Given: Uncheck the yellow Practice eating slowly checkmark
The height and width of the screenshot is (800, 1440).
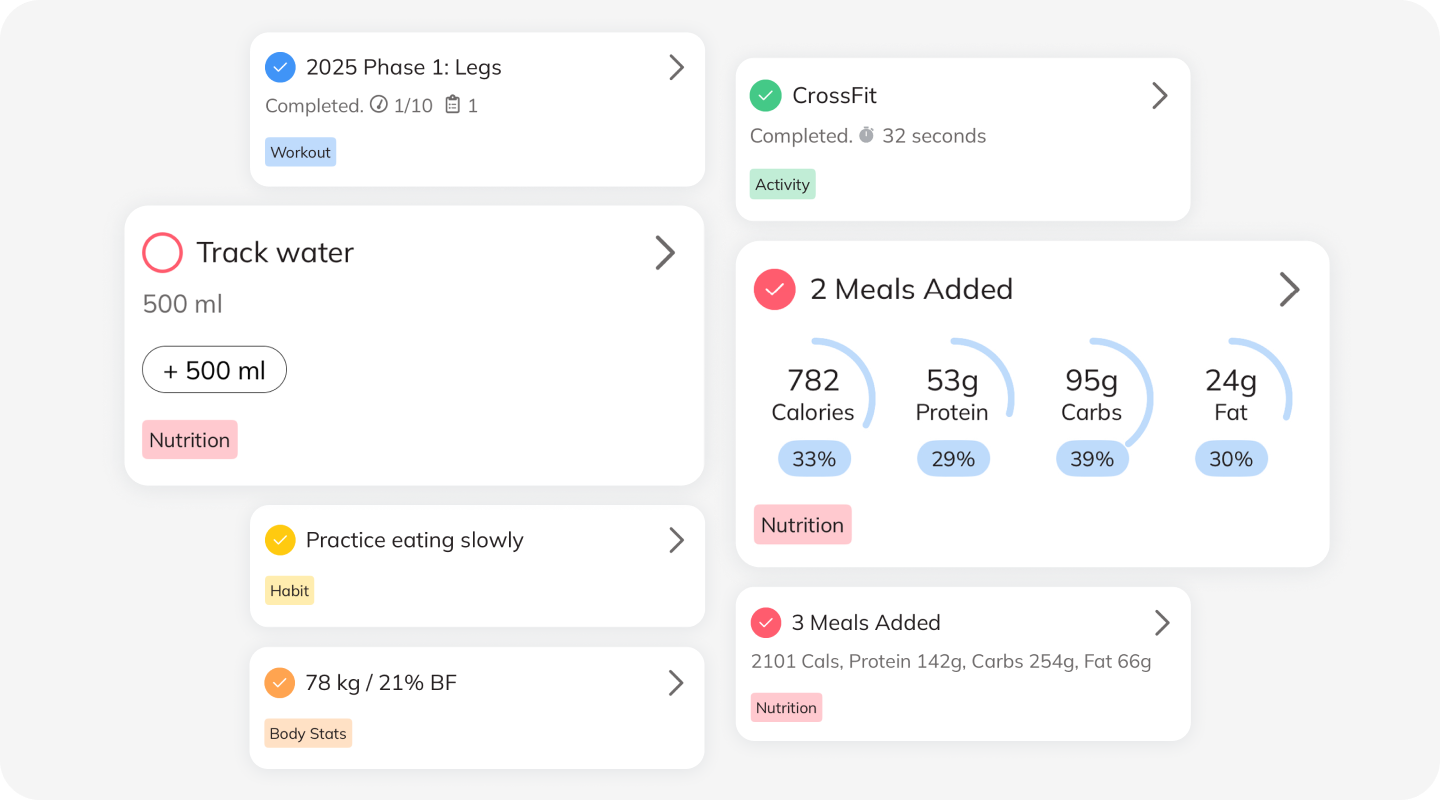Looking at the screenshot, I should pos(280,540).
